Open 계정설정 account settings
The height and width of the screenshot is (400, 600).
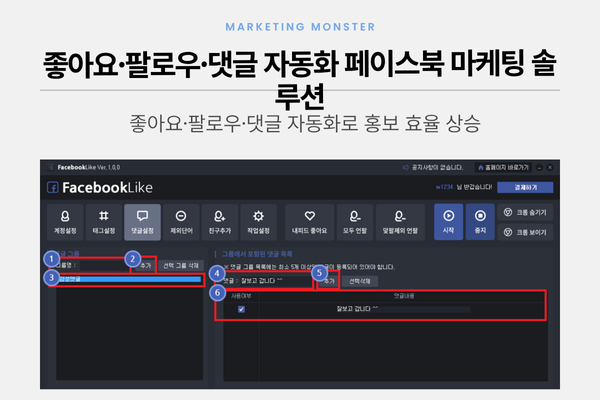[65, 222]
